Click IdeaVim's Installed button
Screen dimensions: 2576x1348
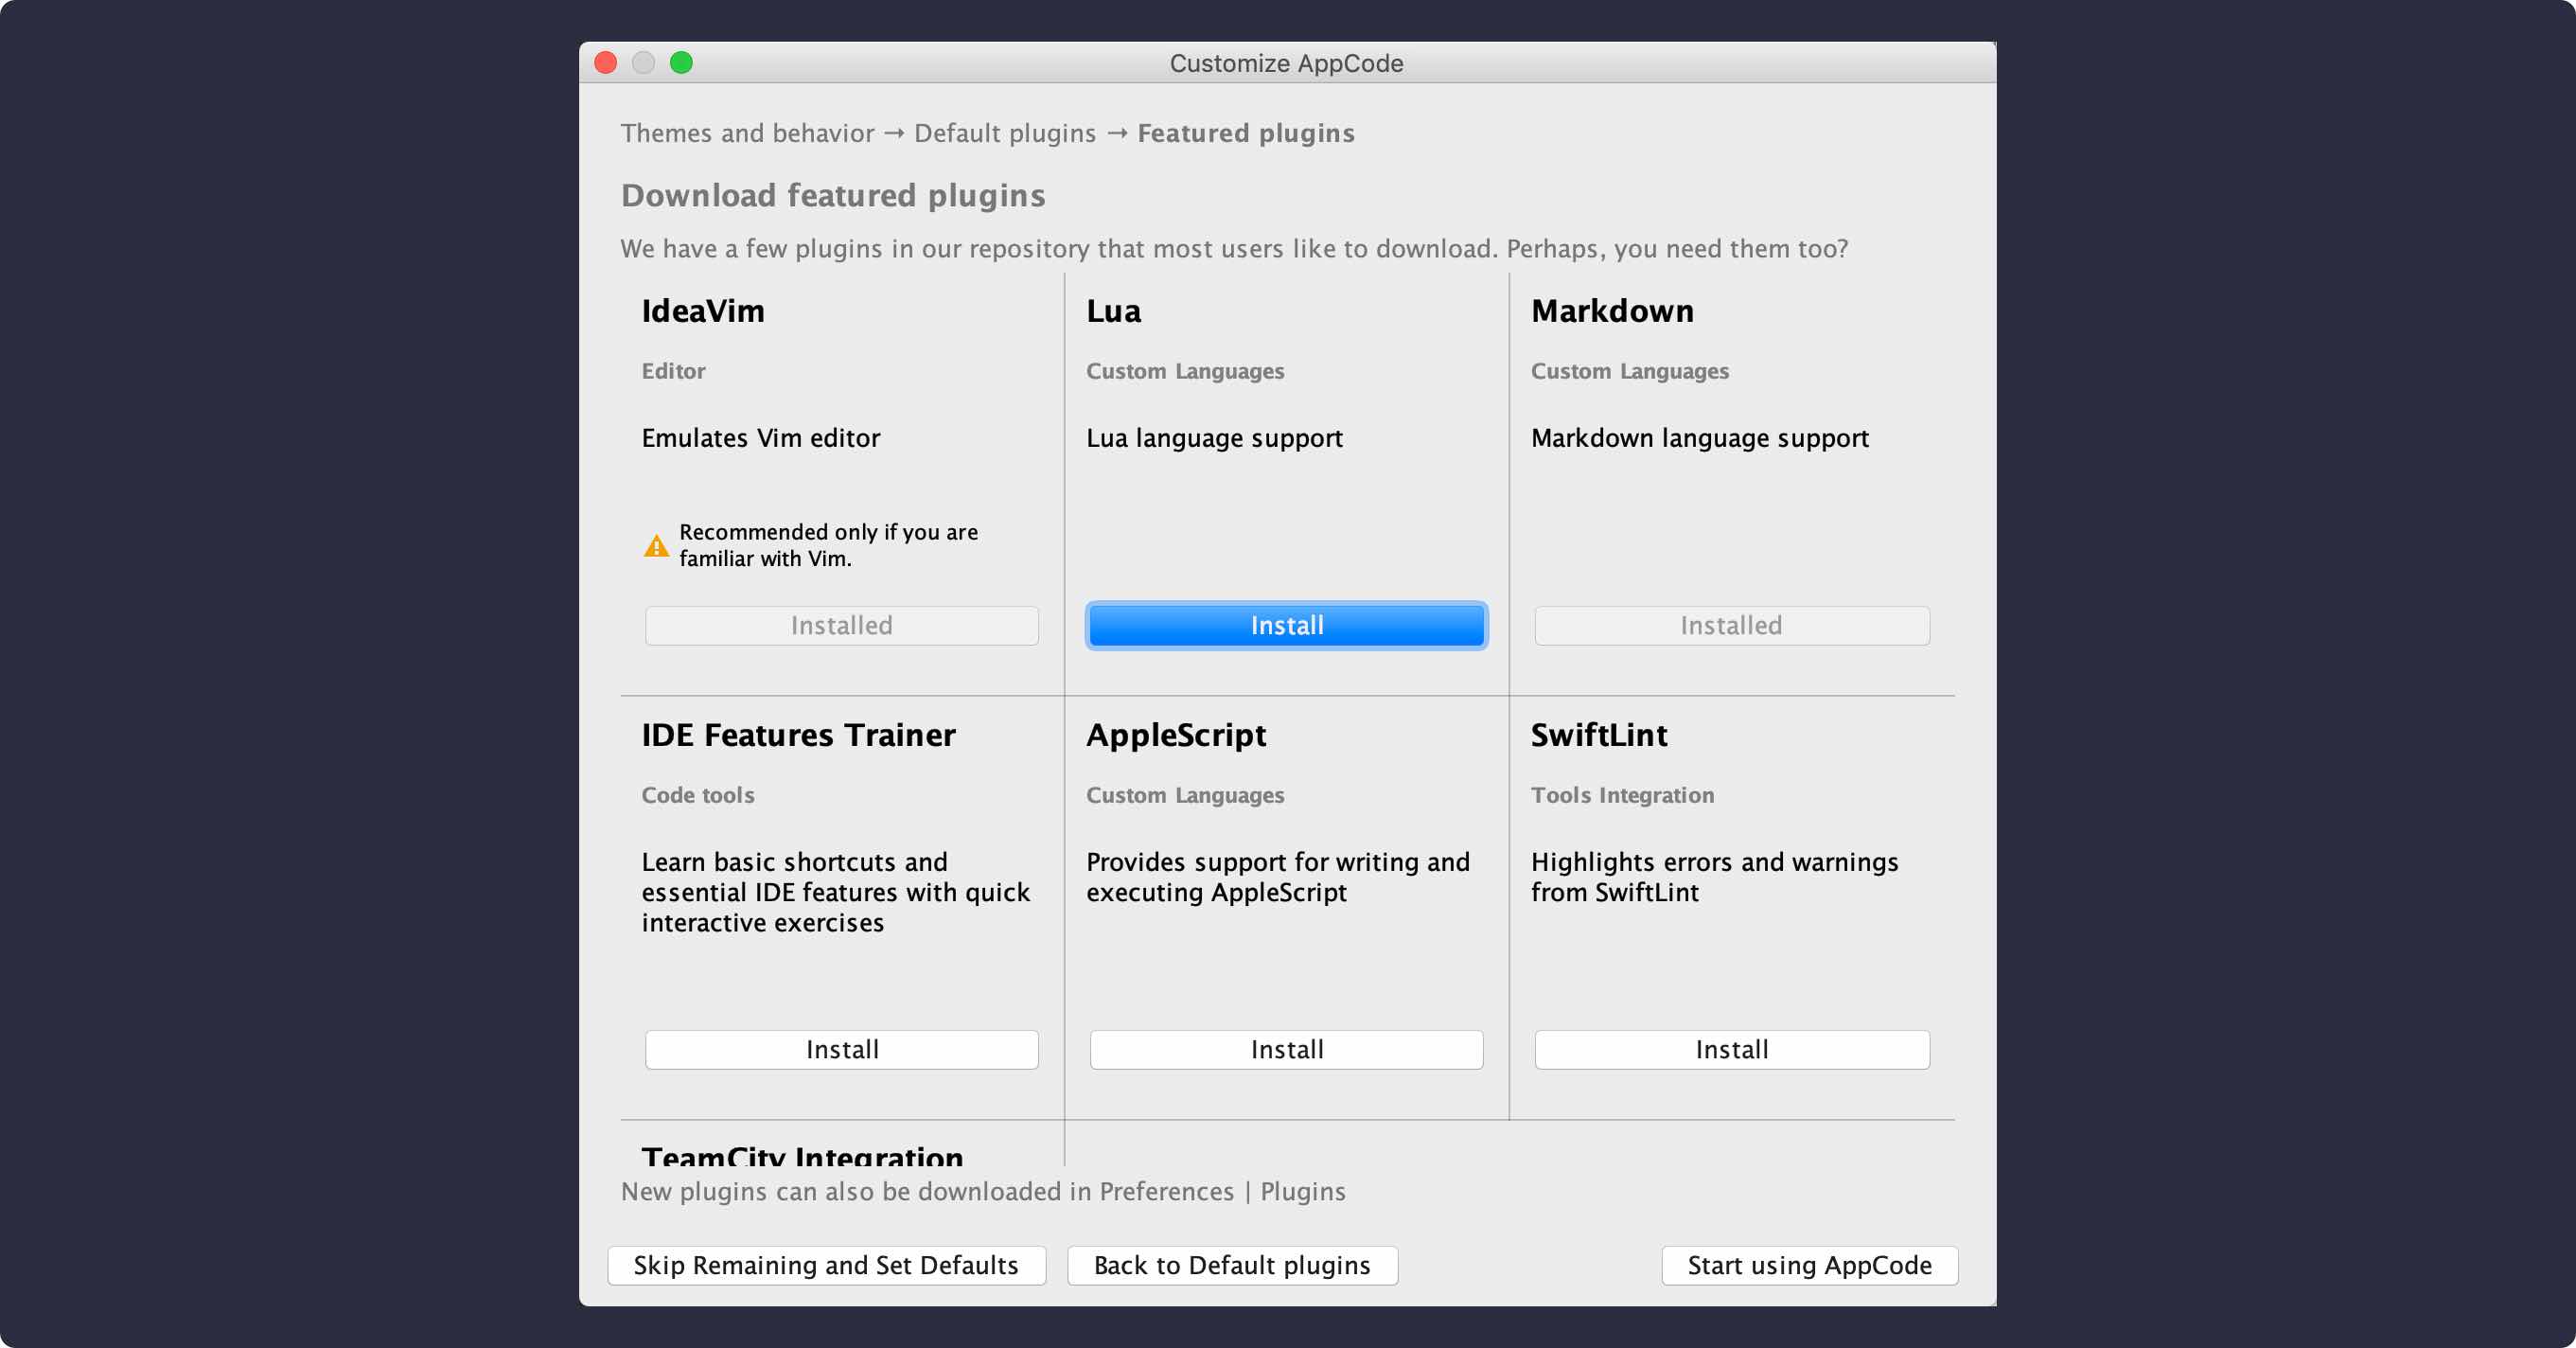(841, 626)
